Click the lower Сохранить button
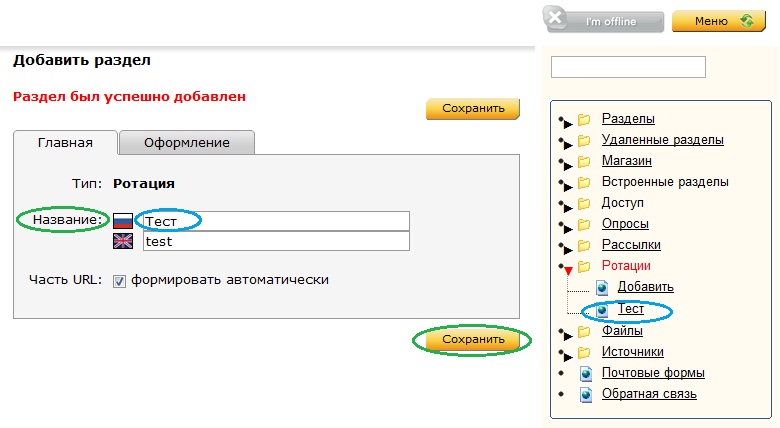The width and height of the screenshot is (780, 428). coord(473,339)
